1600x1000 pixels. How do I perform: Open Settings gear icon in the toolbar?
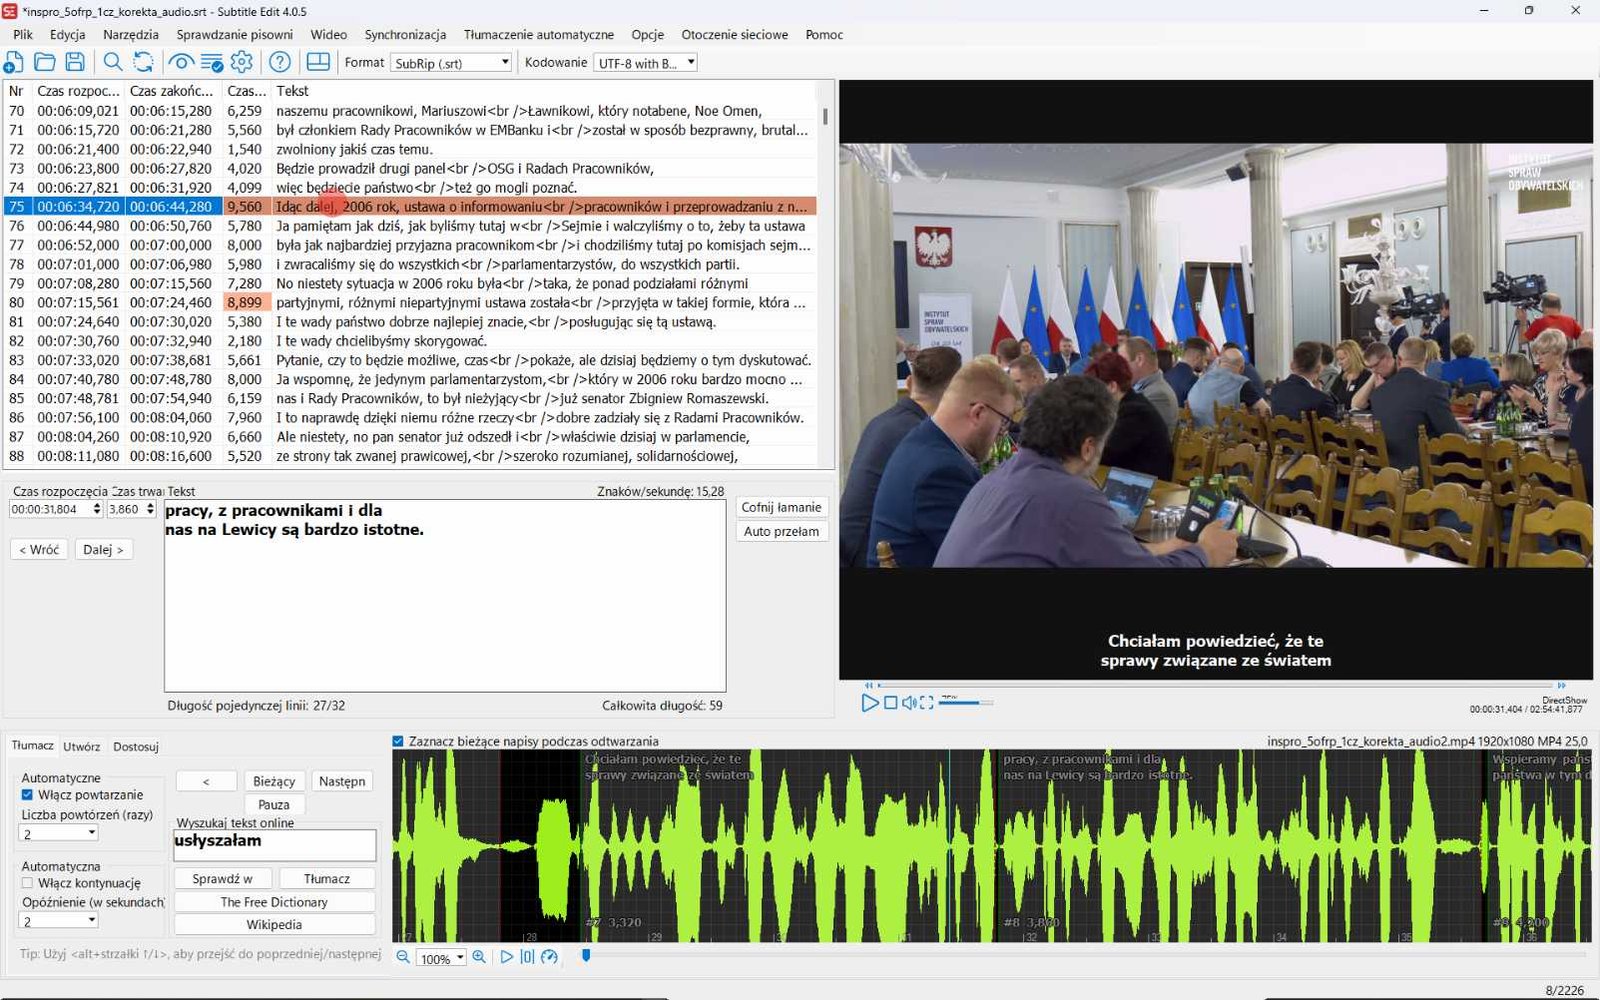tap(242, 62)
